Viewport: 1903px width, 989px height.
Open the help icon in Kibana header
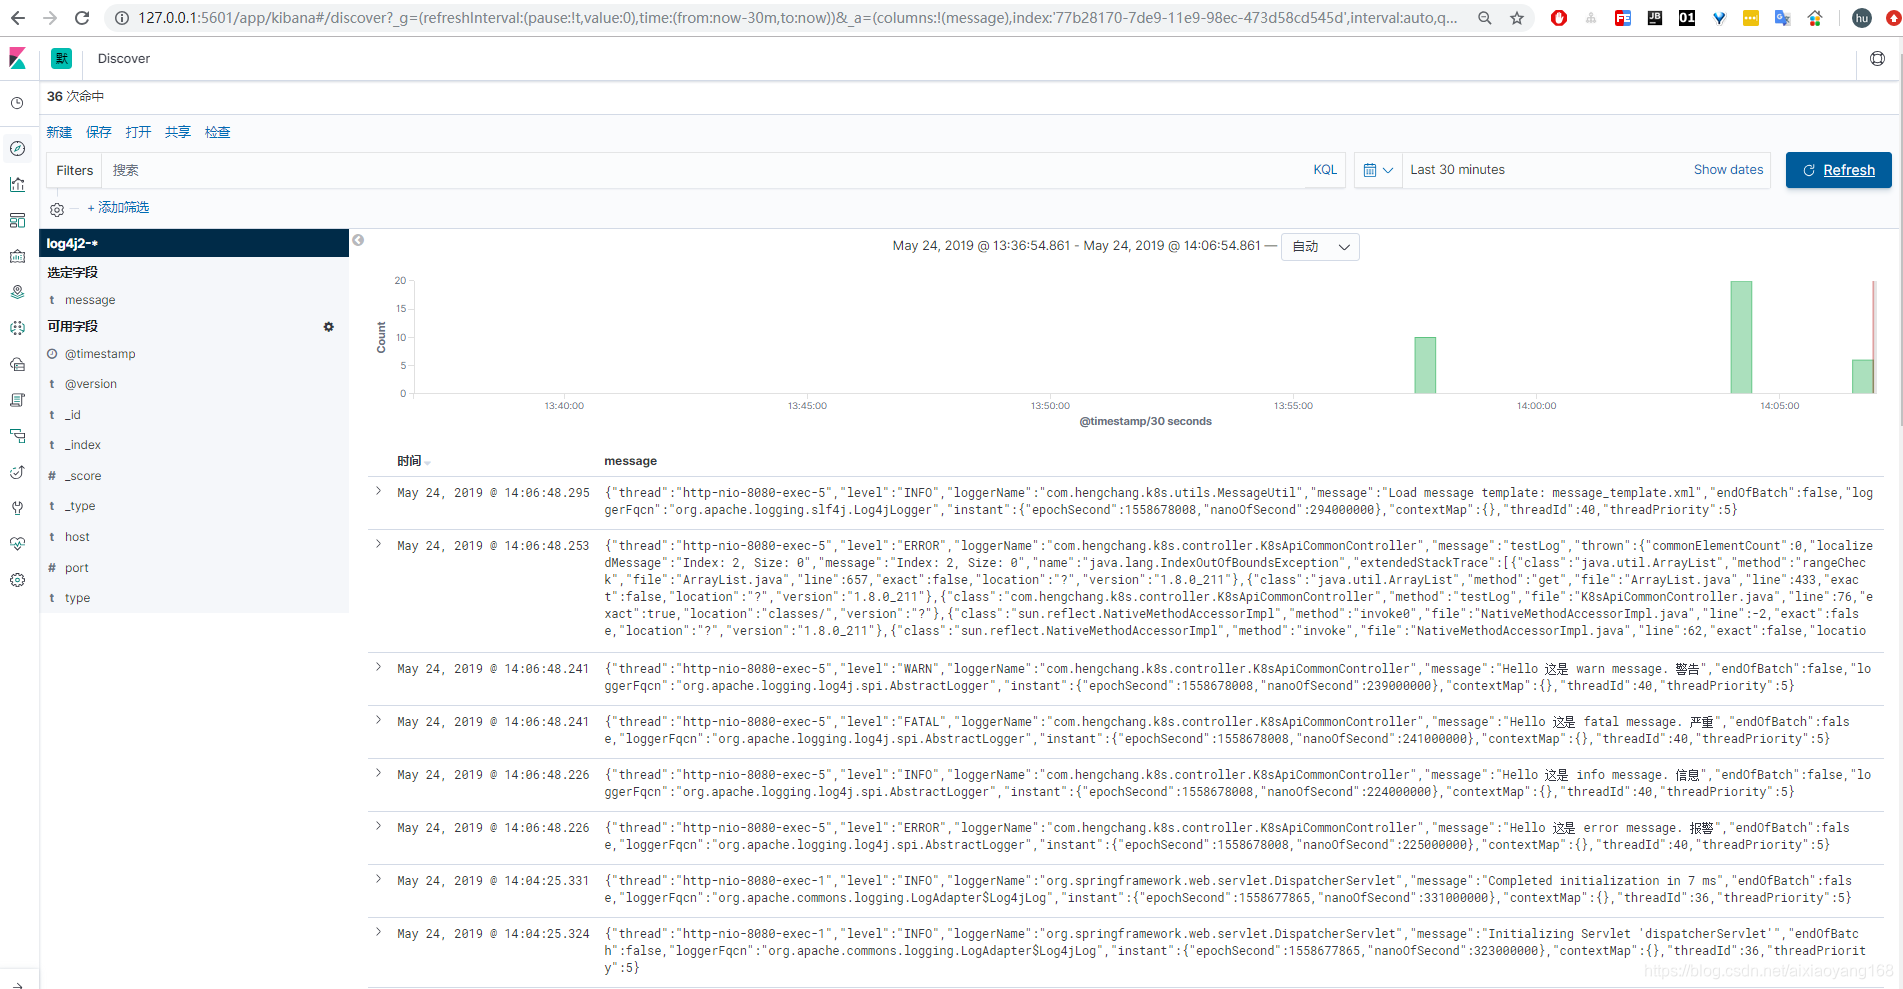click(x=1877, y=59)
